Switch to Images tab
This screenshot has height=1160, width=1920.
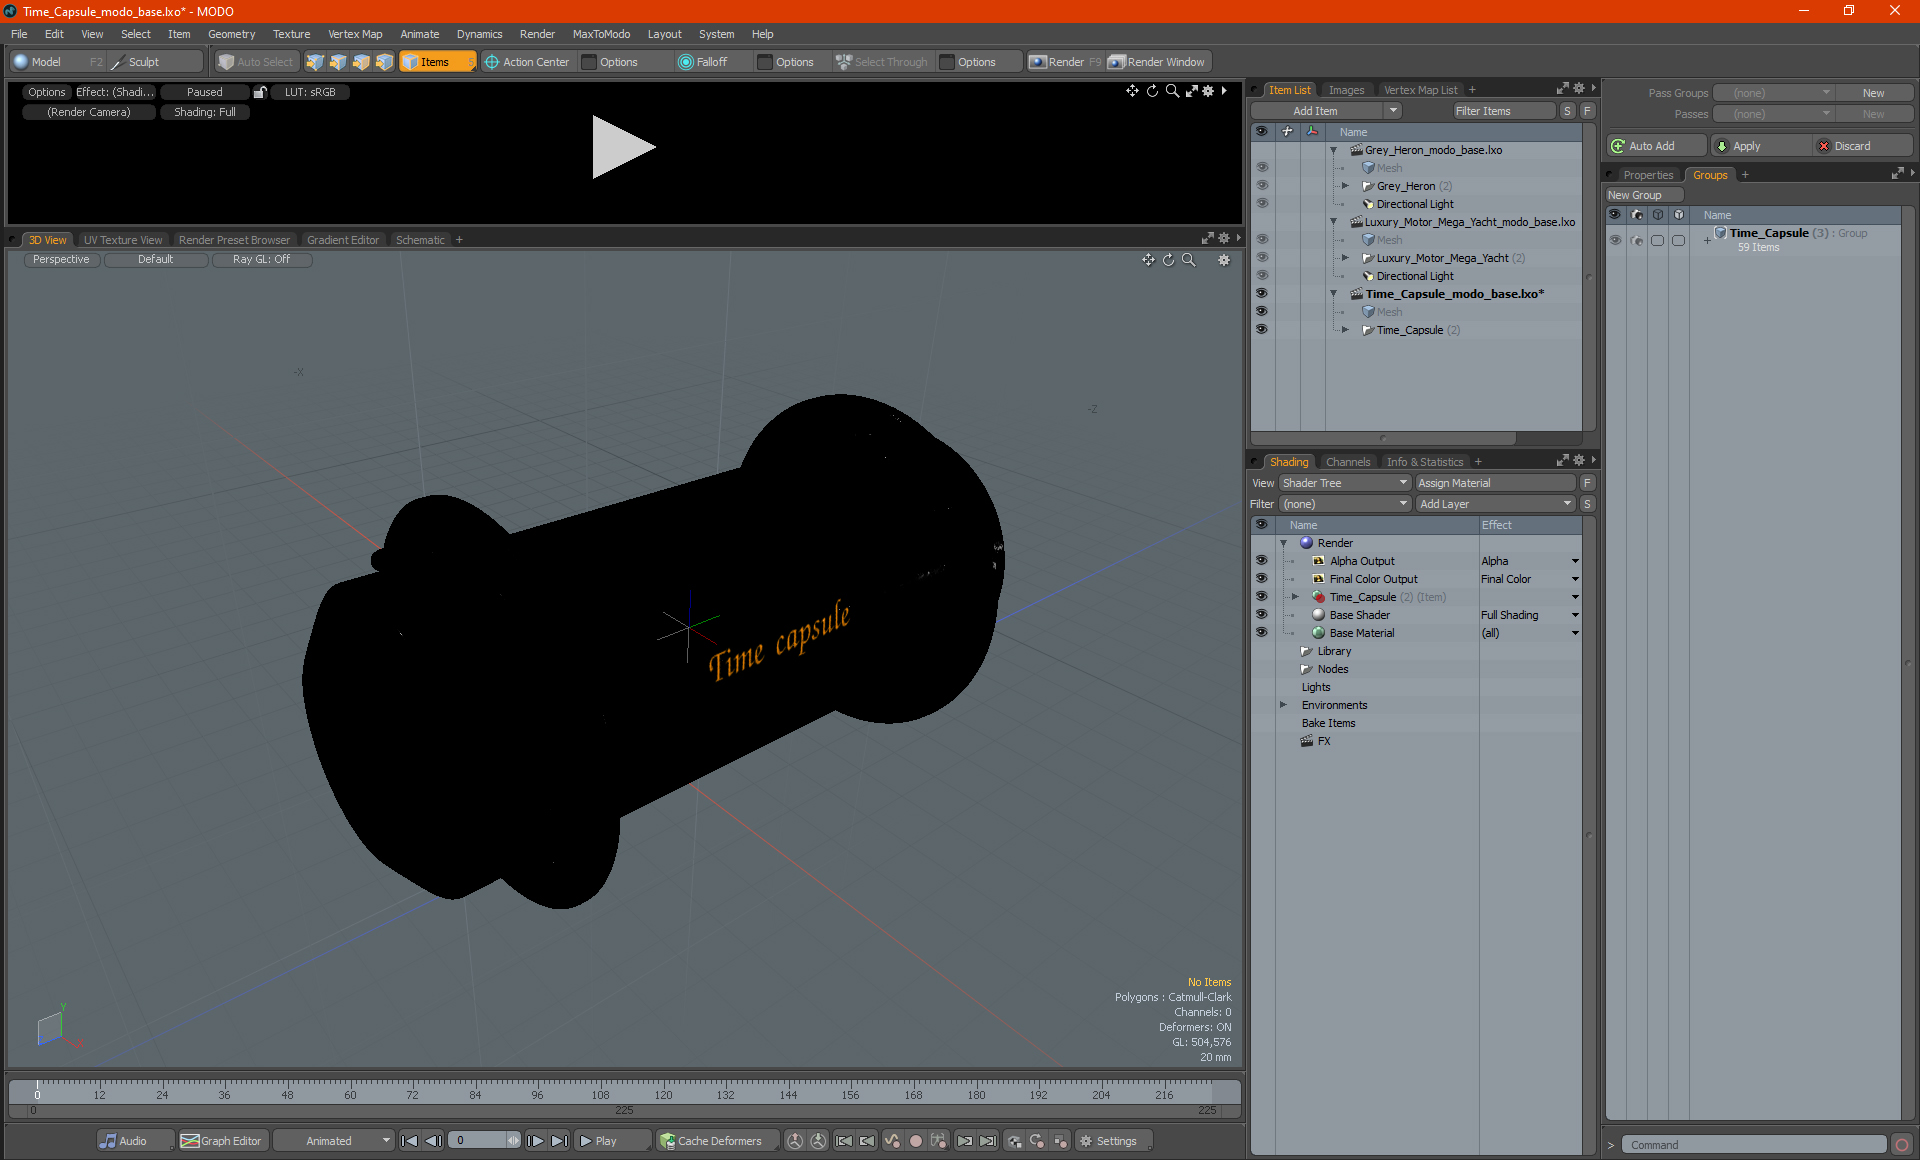pyautogui.click(x=1346, y=90)
